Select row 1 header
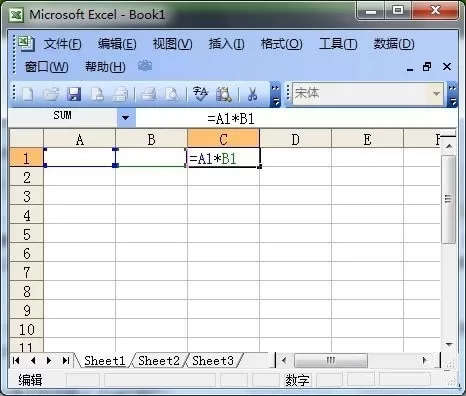Image resolution: width=466 pixels, height=396 pixels. [26, 158]
